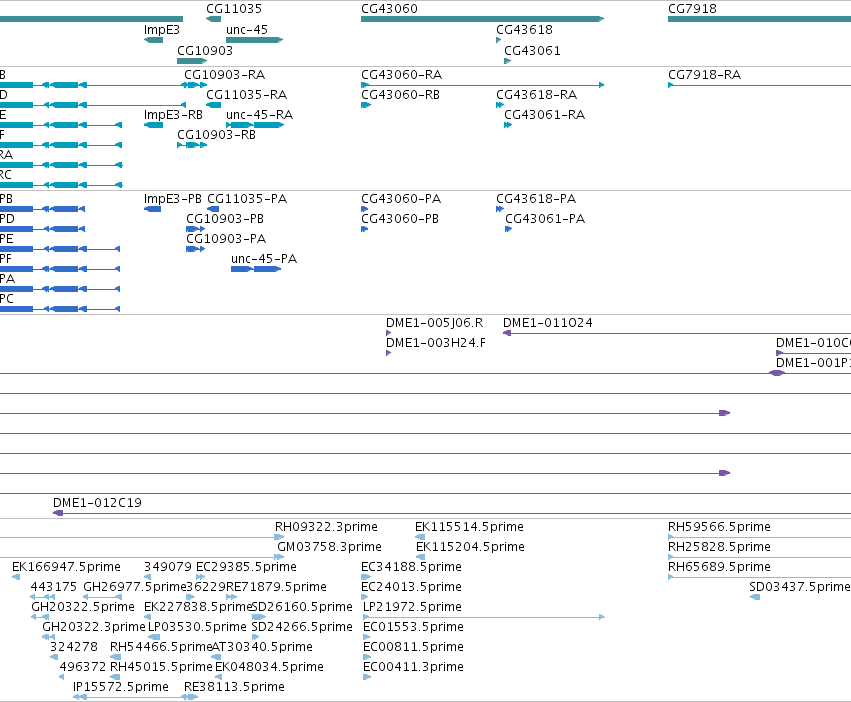Click protein CG43618-PA
851x702 pixels.
(x=536, y=199)
